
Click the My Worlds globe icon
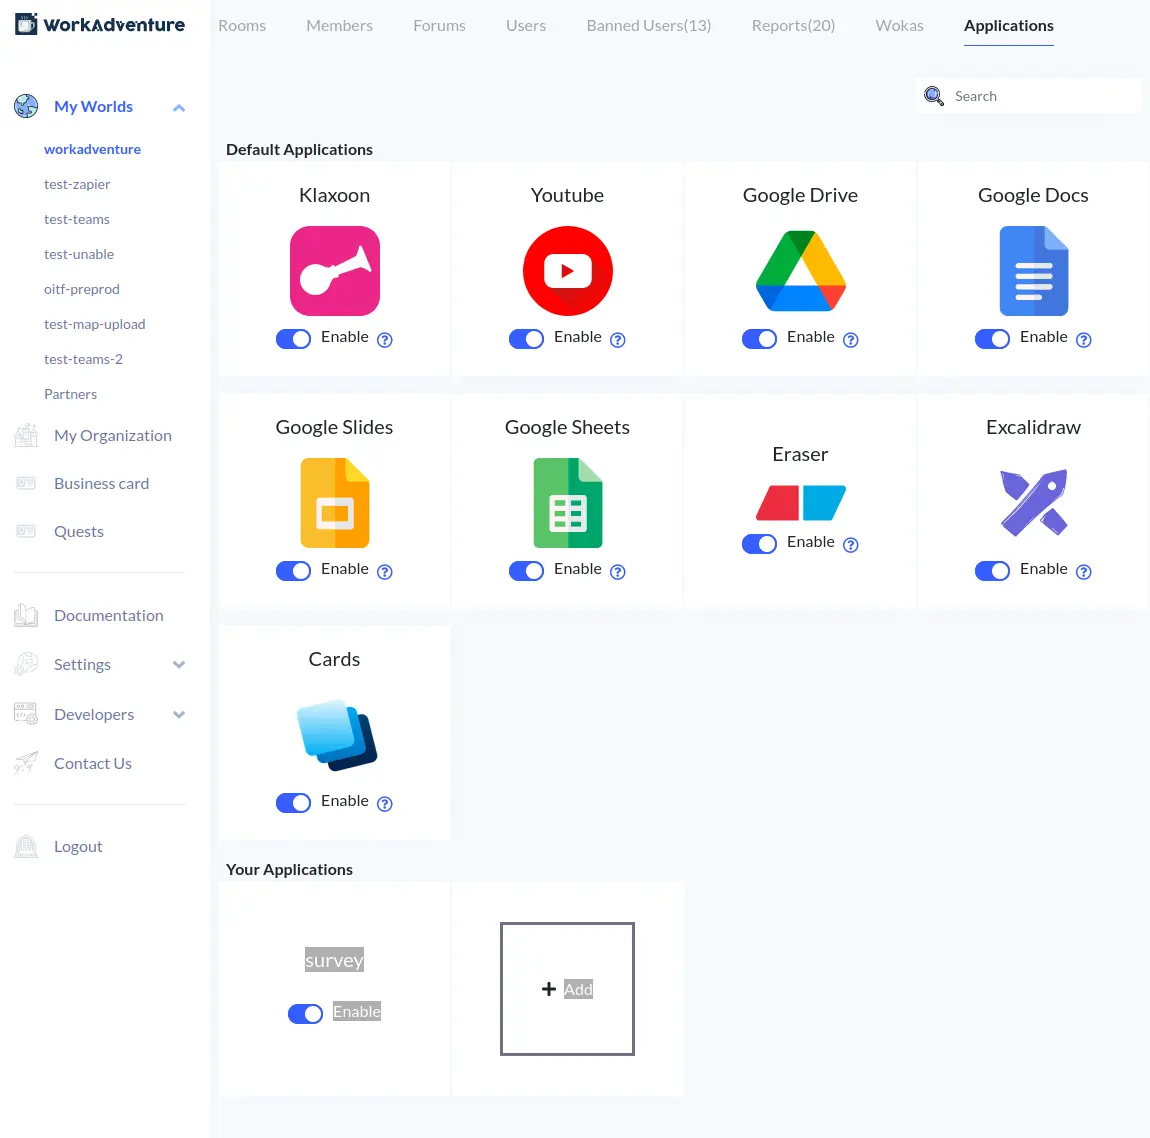click(26, 106)
